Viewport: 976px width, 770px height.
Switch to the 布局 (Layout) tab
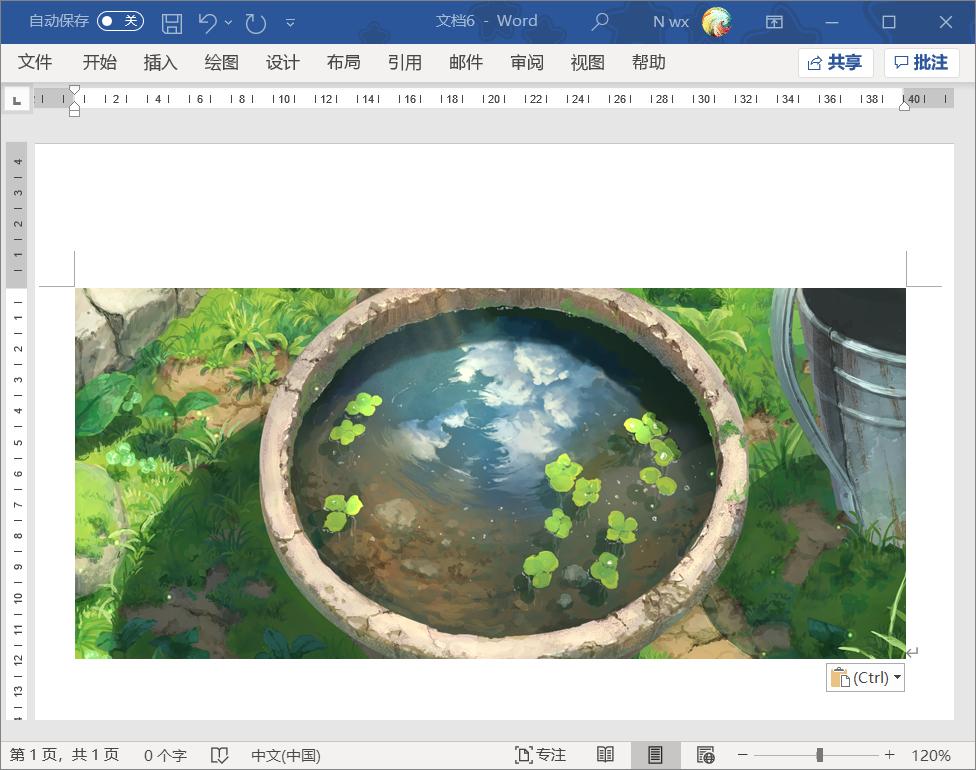[x=343, y=62]
